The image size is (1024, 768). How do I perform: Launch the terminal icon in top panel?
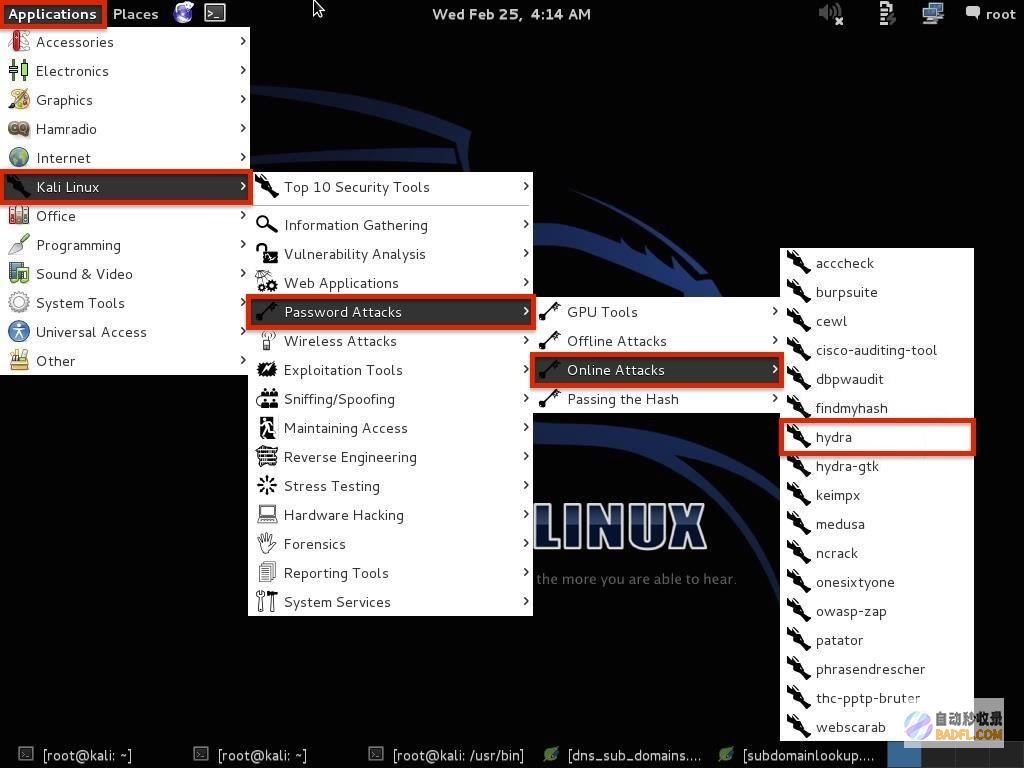pos(215,13)
